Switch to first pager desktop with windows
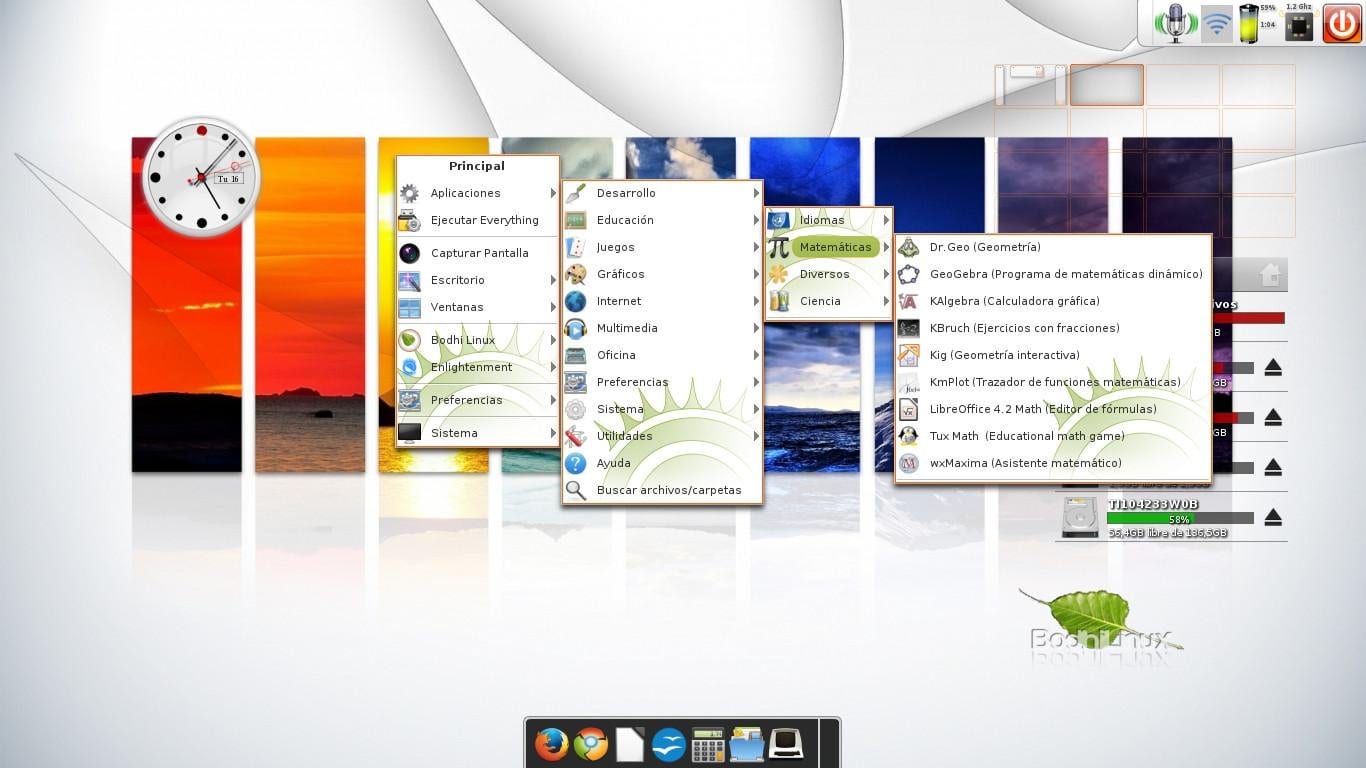This screenshot has width=1366, height=768. coord(1032,85)
